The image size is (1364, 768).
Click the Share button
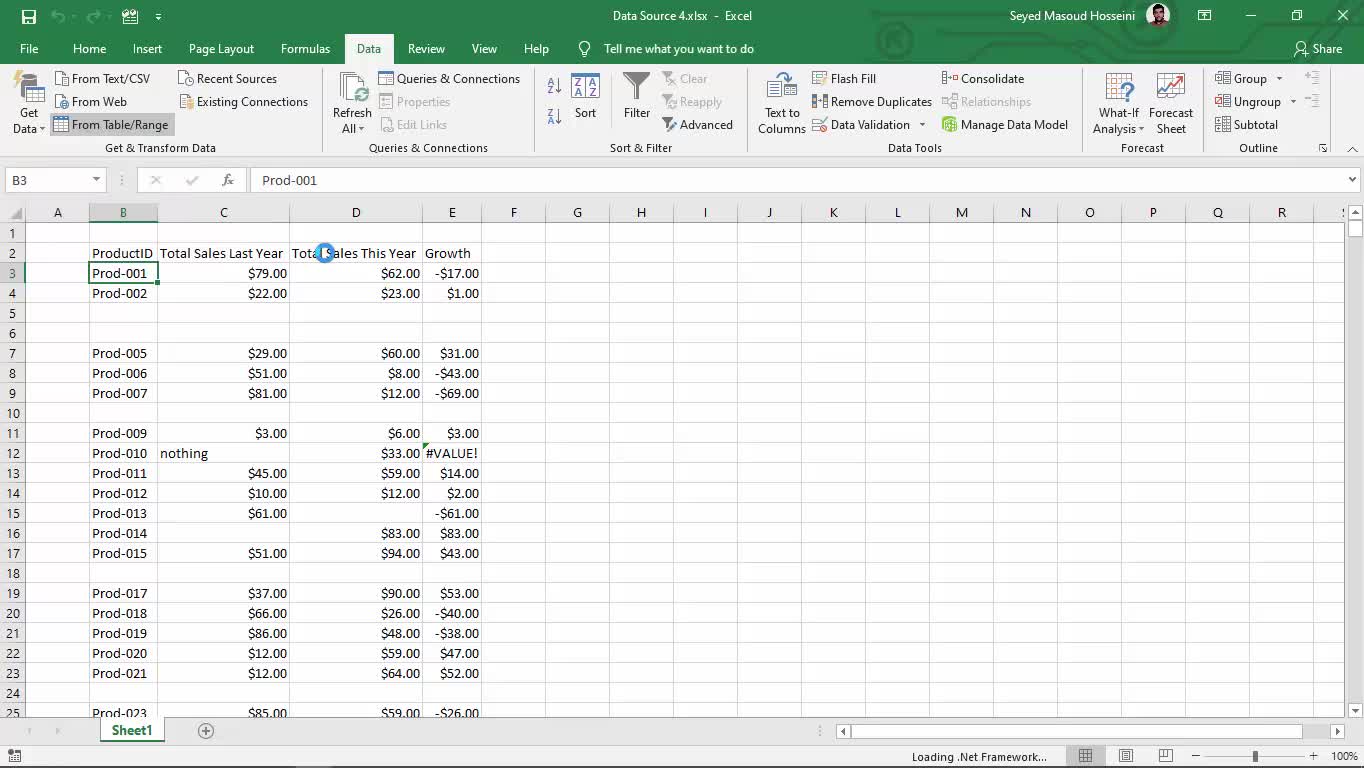(1317, 48)
